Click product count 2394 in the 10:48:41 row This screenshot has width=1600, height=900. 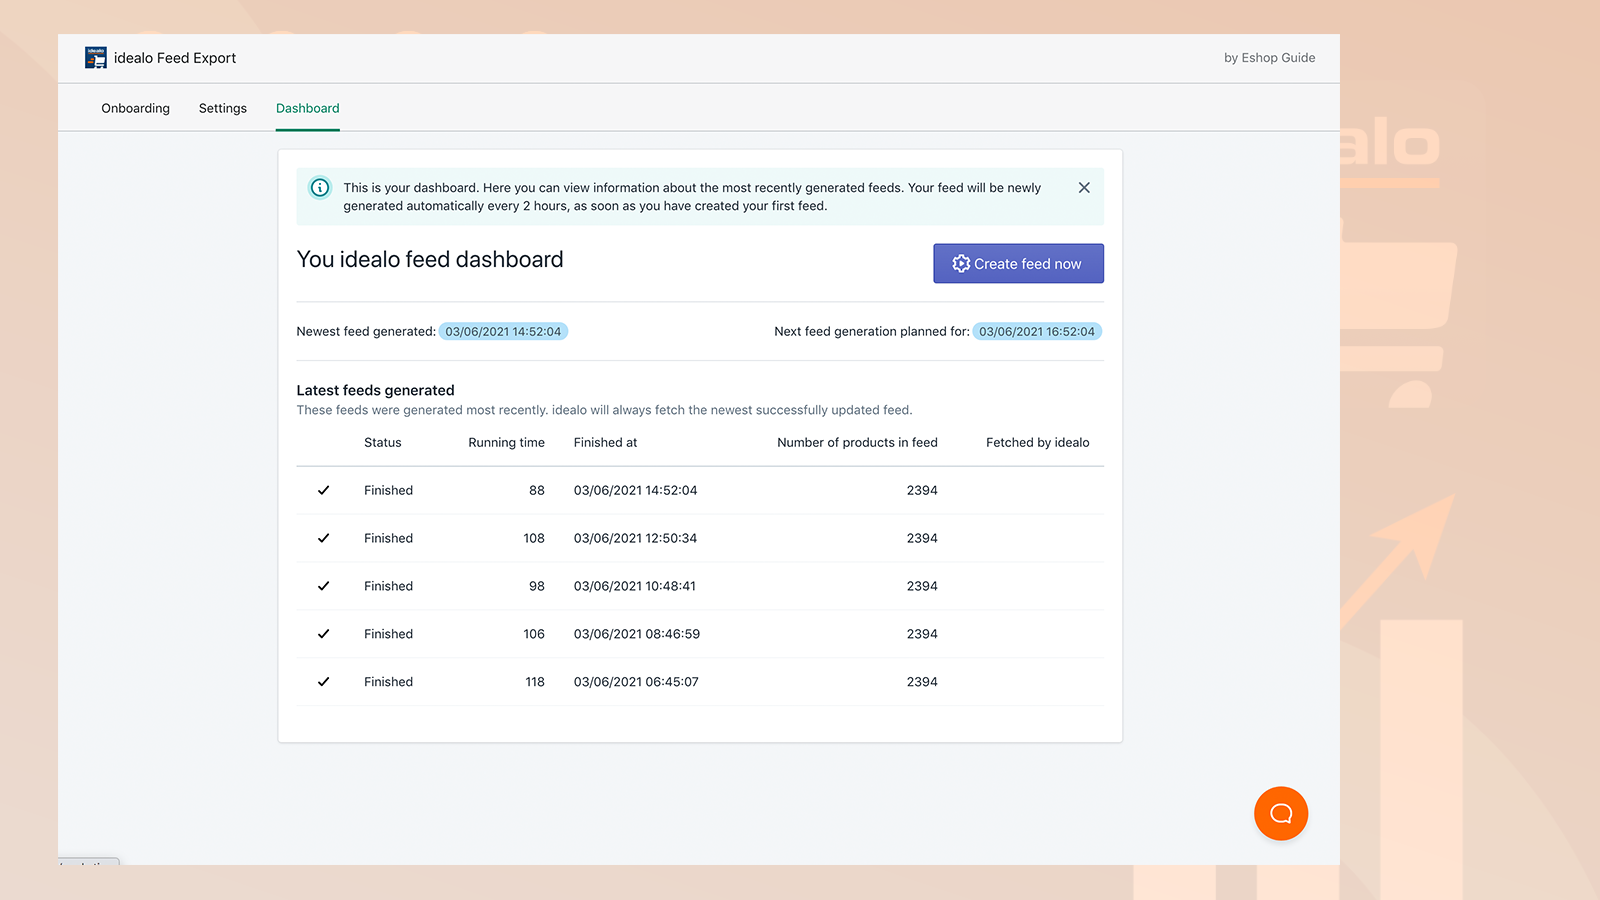pos(922,586)
